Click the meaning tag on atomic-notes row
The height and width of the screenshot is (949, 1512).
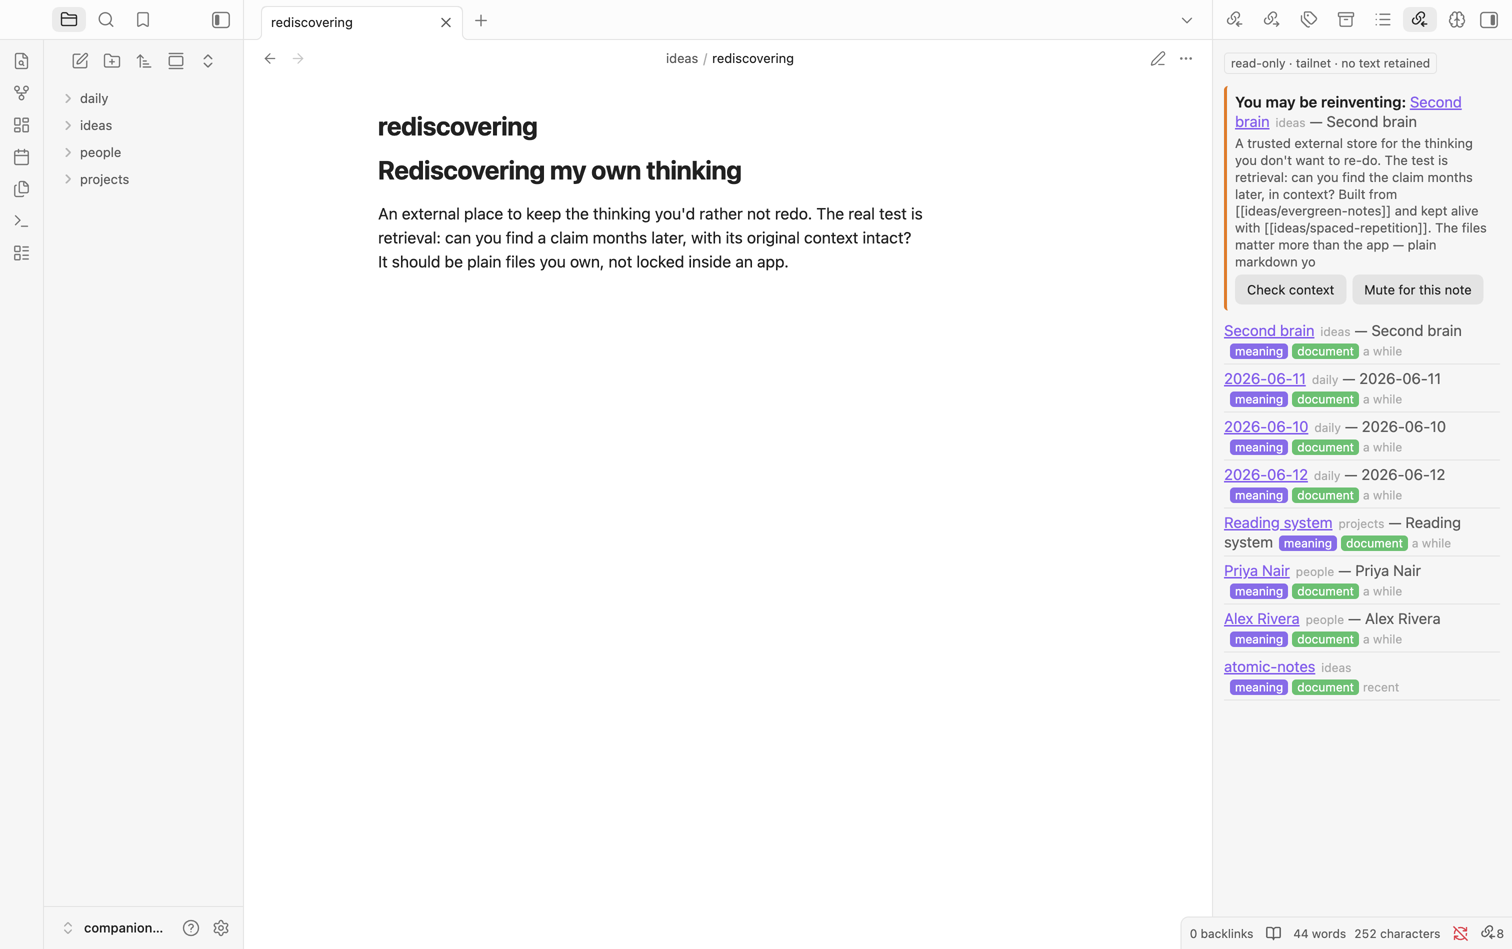coord(1258,688)
